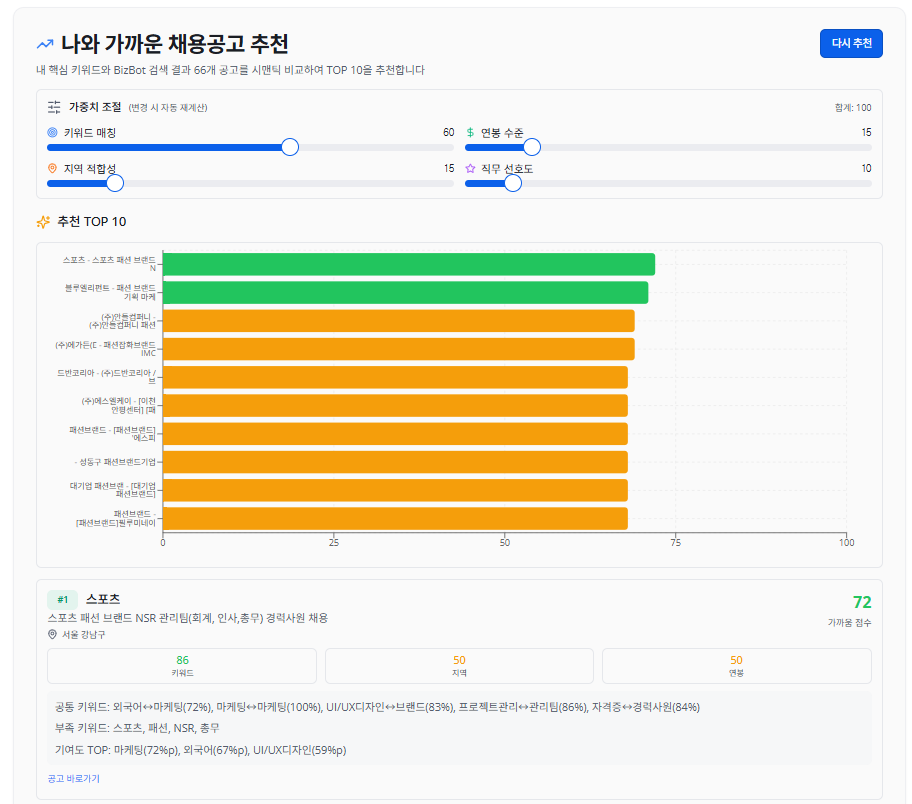Click the #1 rank badge on the 스포츠 card
Image resolution: width=912 pixels, height=804 pixels.
tap(62, 599)
